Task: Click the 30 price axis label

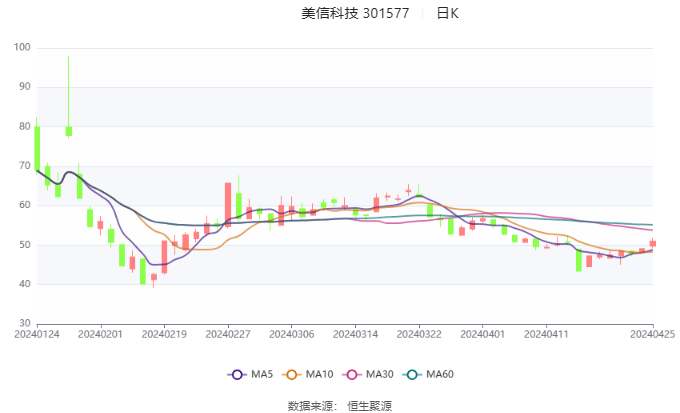Action: click(x=25, y=323)
